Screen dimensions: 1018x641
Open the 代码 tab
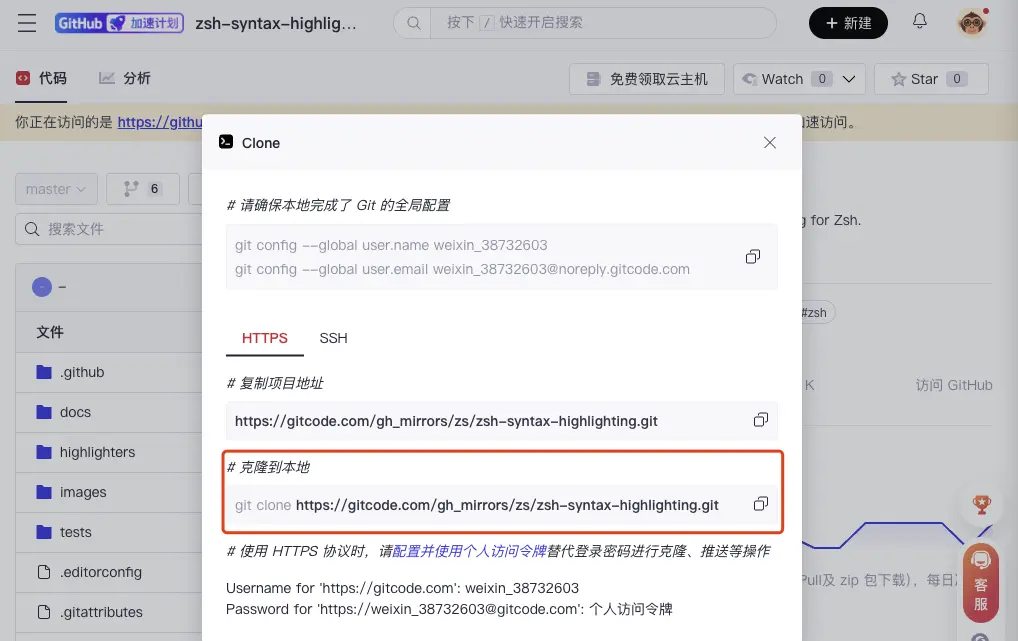(42, 79)
